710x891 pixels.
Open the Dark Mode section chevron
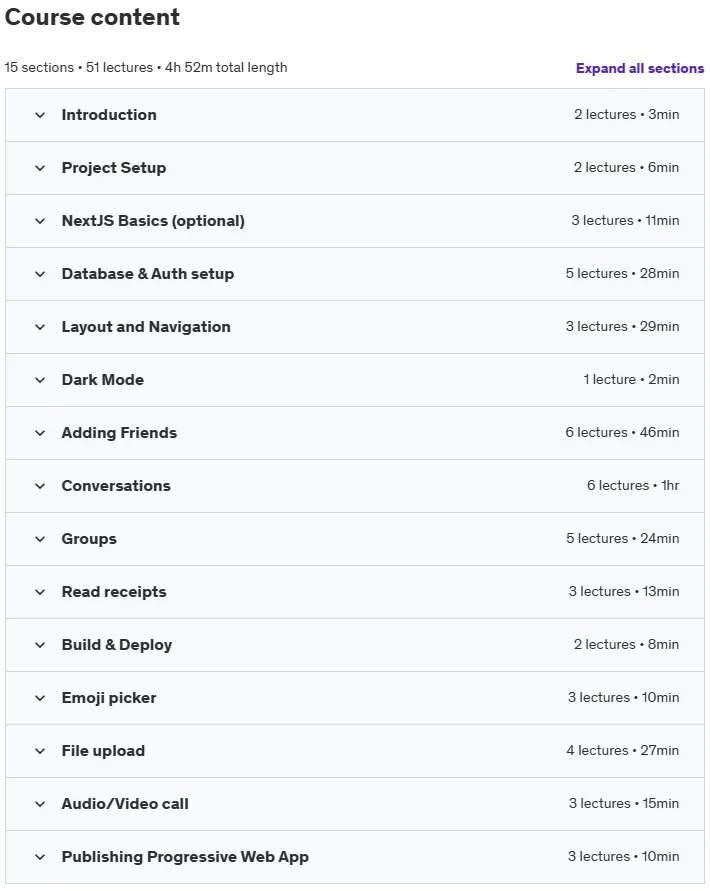click(40, 380)
